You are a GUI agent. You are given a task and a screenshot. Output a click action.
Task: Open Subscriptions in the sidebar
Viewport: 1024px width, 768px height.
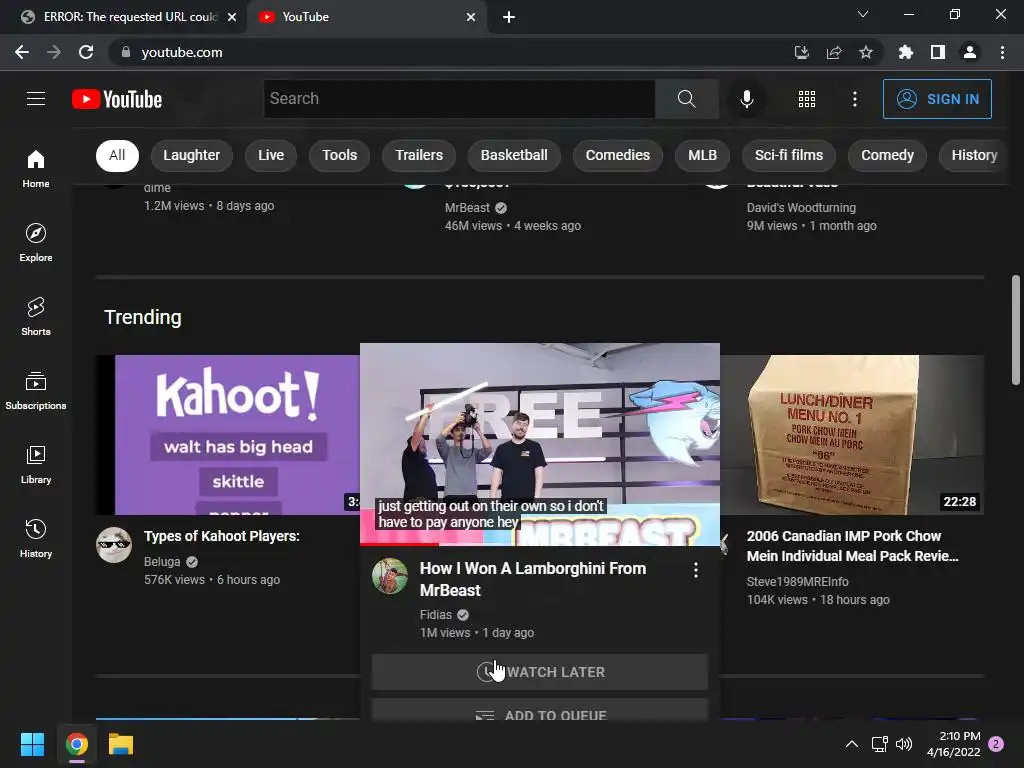click(x=36, y=390)
